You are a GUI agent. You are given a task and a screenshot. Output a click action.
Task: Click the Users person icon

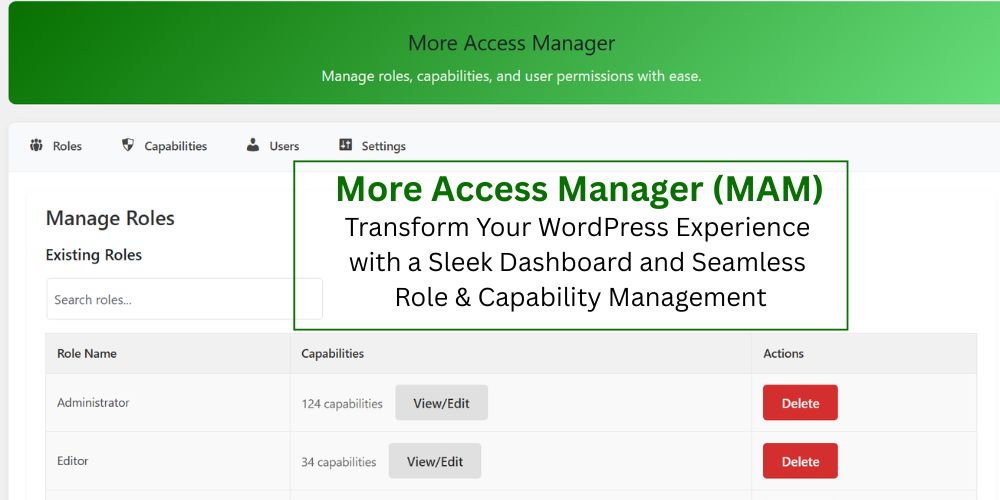(x=253, y=145)
